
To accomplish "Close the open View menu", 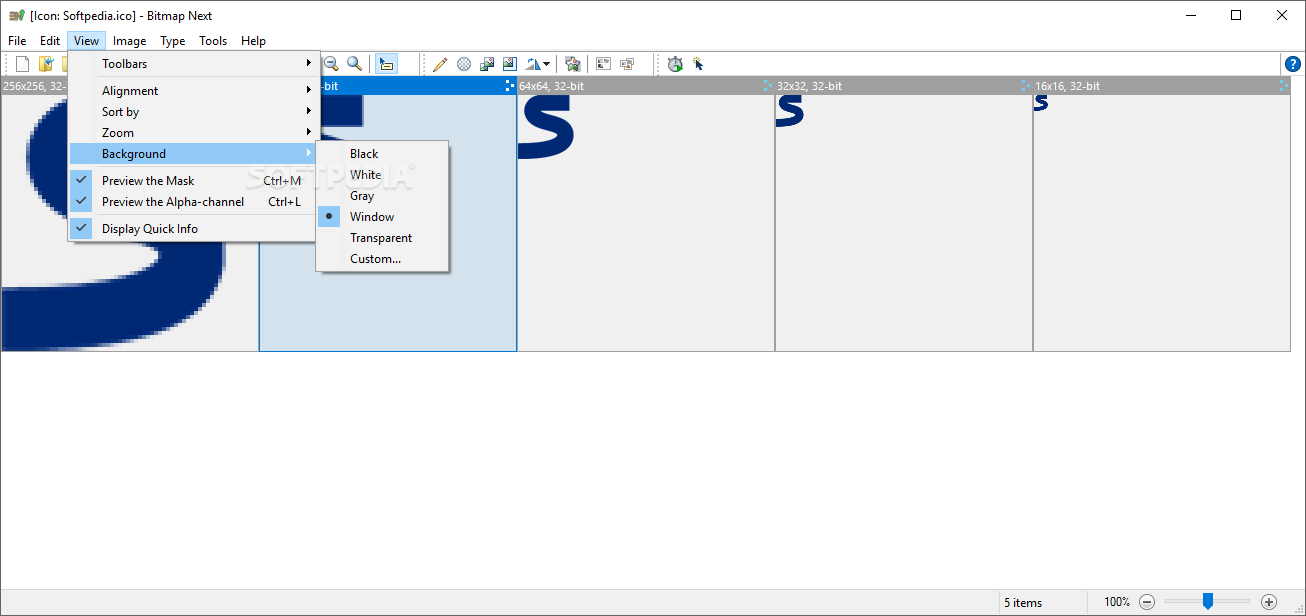I will click(86, 41).
